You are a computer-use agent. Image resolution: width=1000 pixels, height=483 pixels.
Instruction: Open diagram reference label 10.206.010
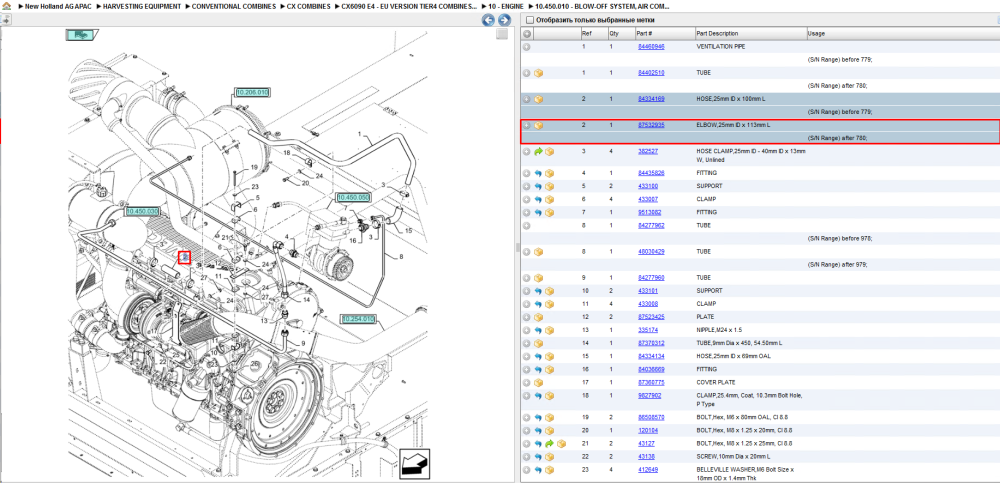253,93
